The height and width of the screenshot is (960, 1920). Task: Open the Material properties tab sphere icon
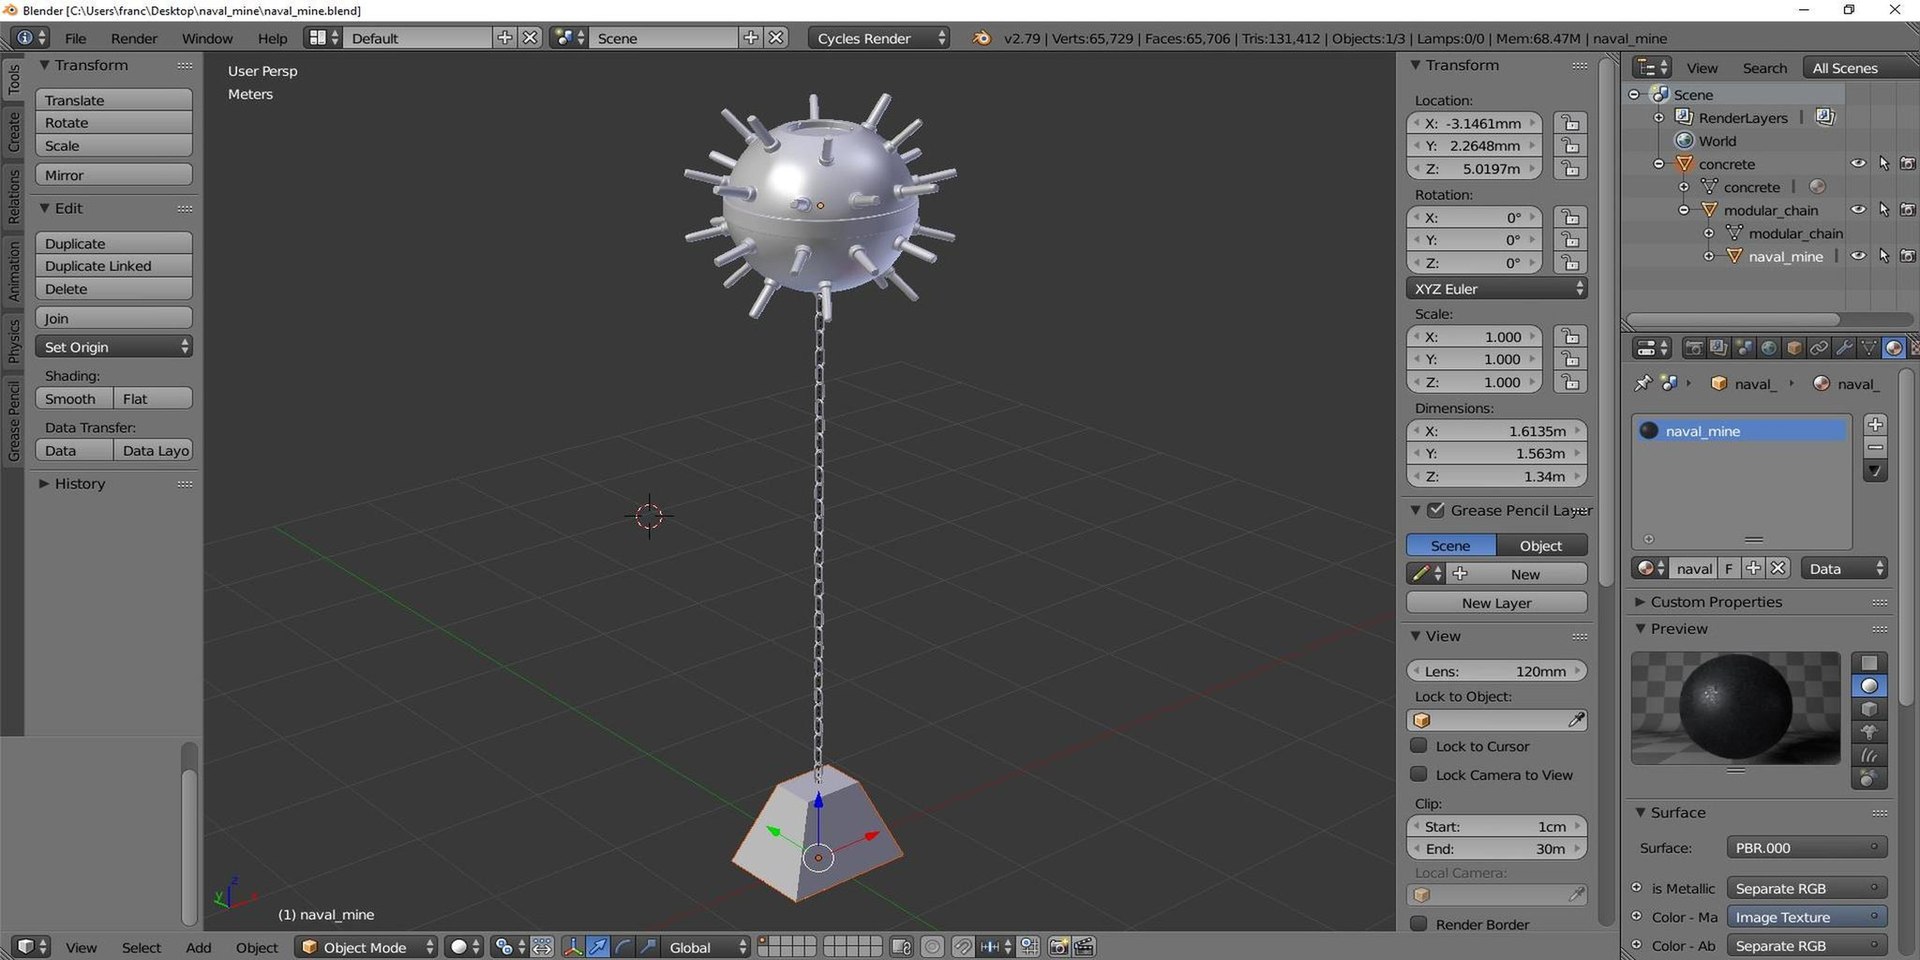[x=1894, y=348]
